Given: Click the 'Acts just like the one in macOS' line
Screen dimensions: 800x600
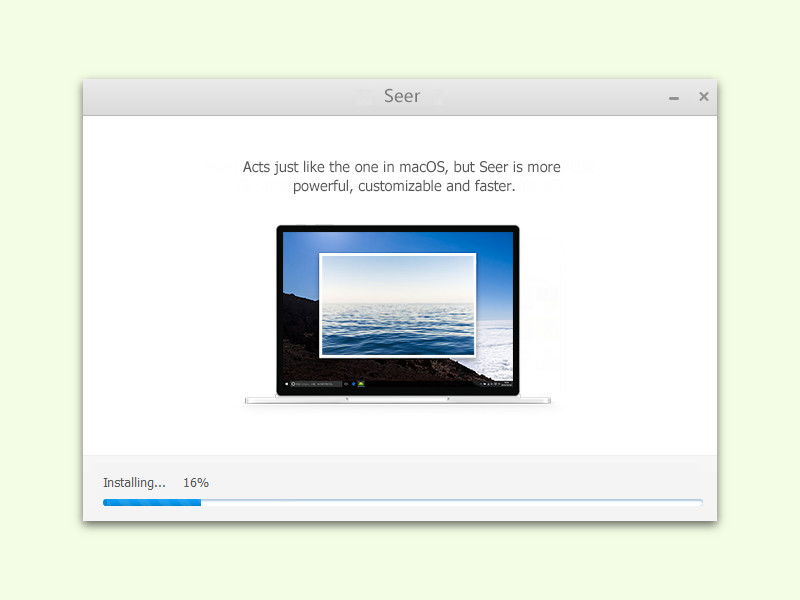Looking at the screenshot, I should click(402, 167).
